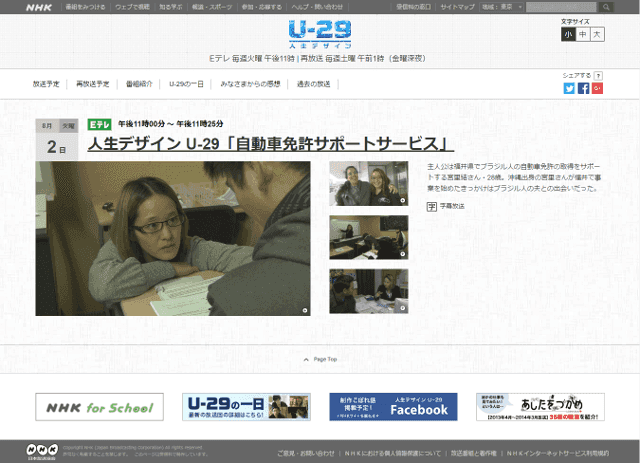The image size is (640, 463).
Task: Click the 字幕放送 label
Action: [452, 207]
